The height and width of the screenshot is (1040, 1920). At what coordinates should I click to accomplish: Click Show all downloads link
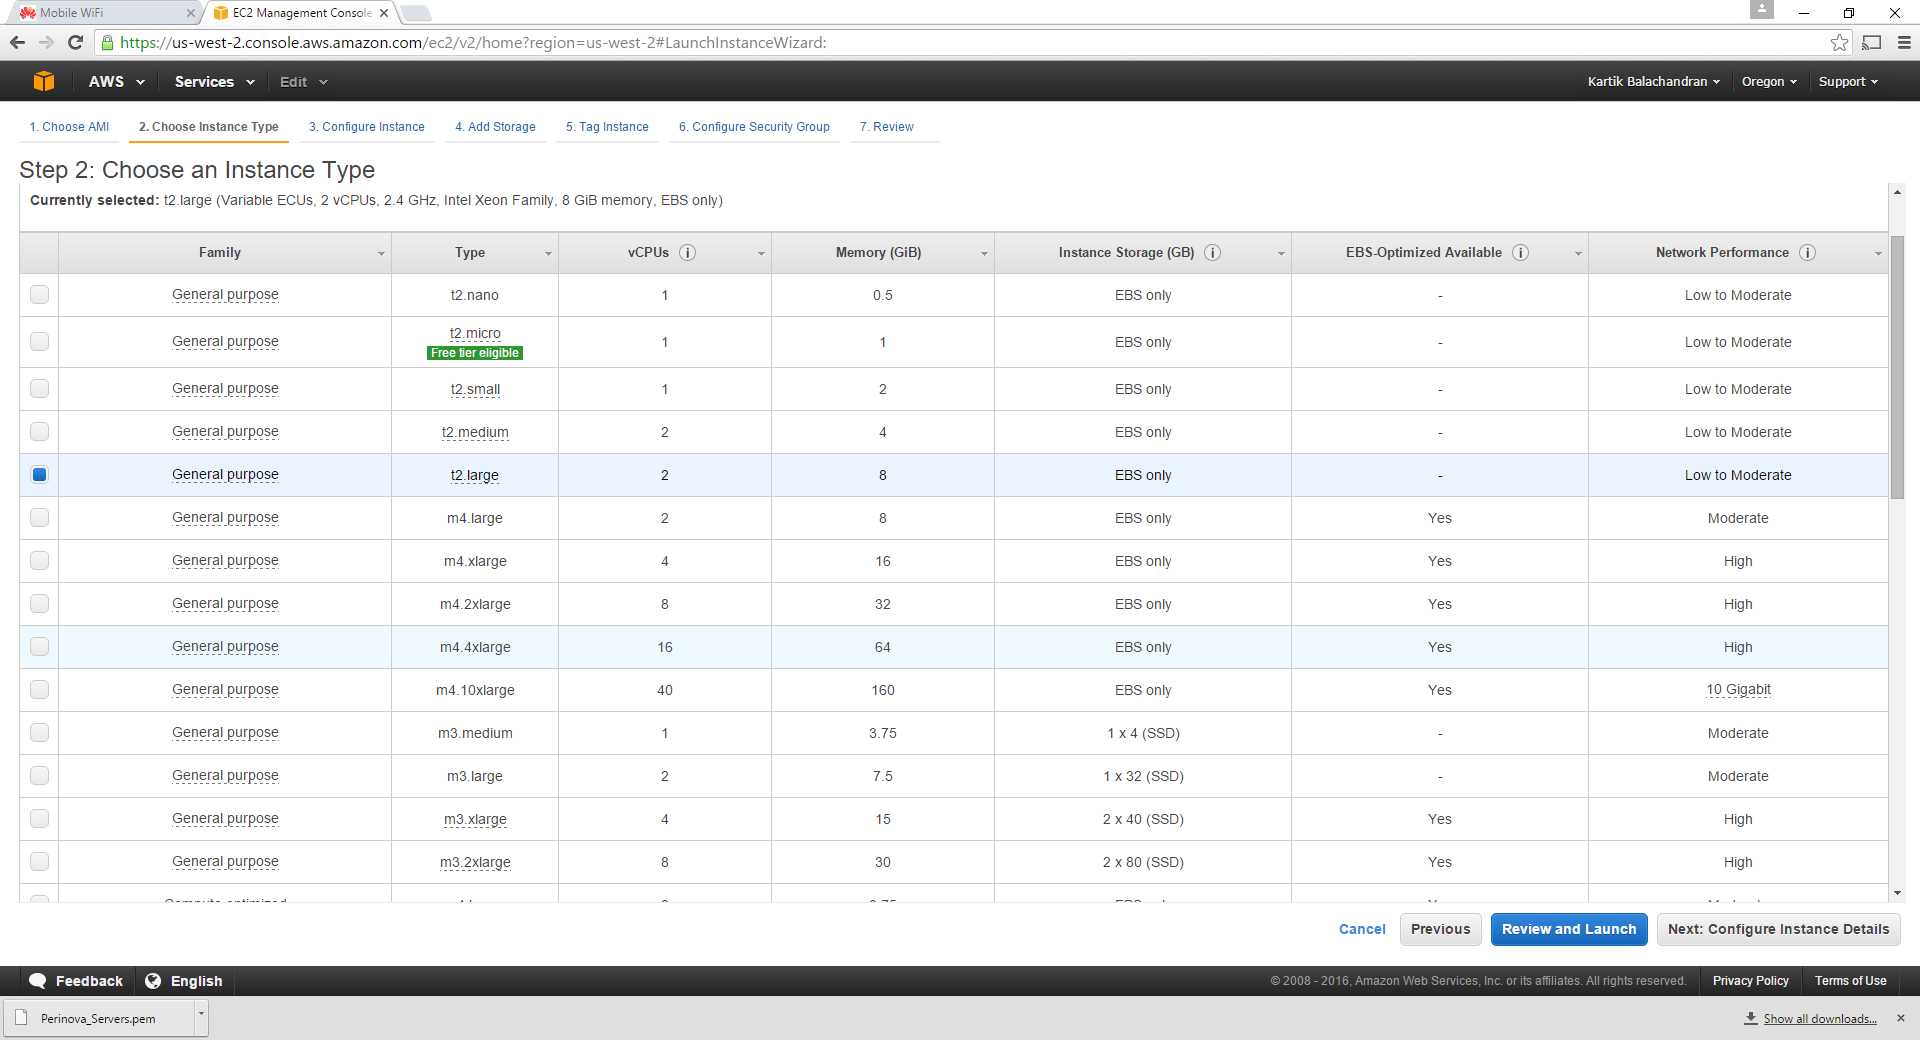pyautogui.click(x=1819, y=1019)
